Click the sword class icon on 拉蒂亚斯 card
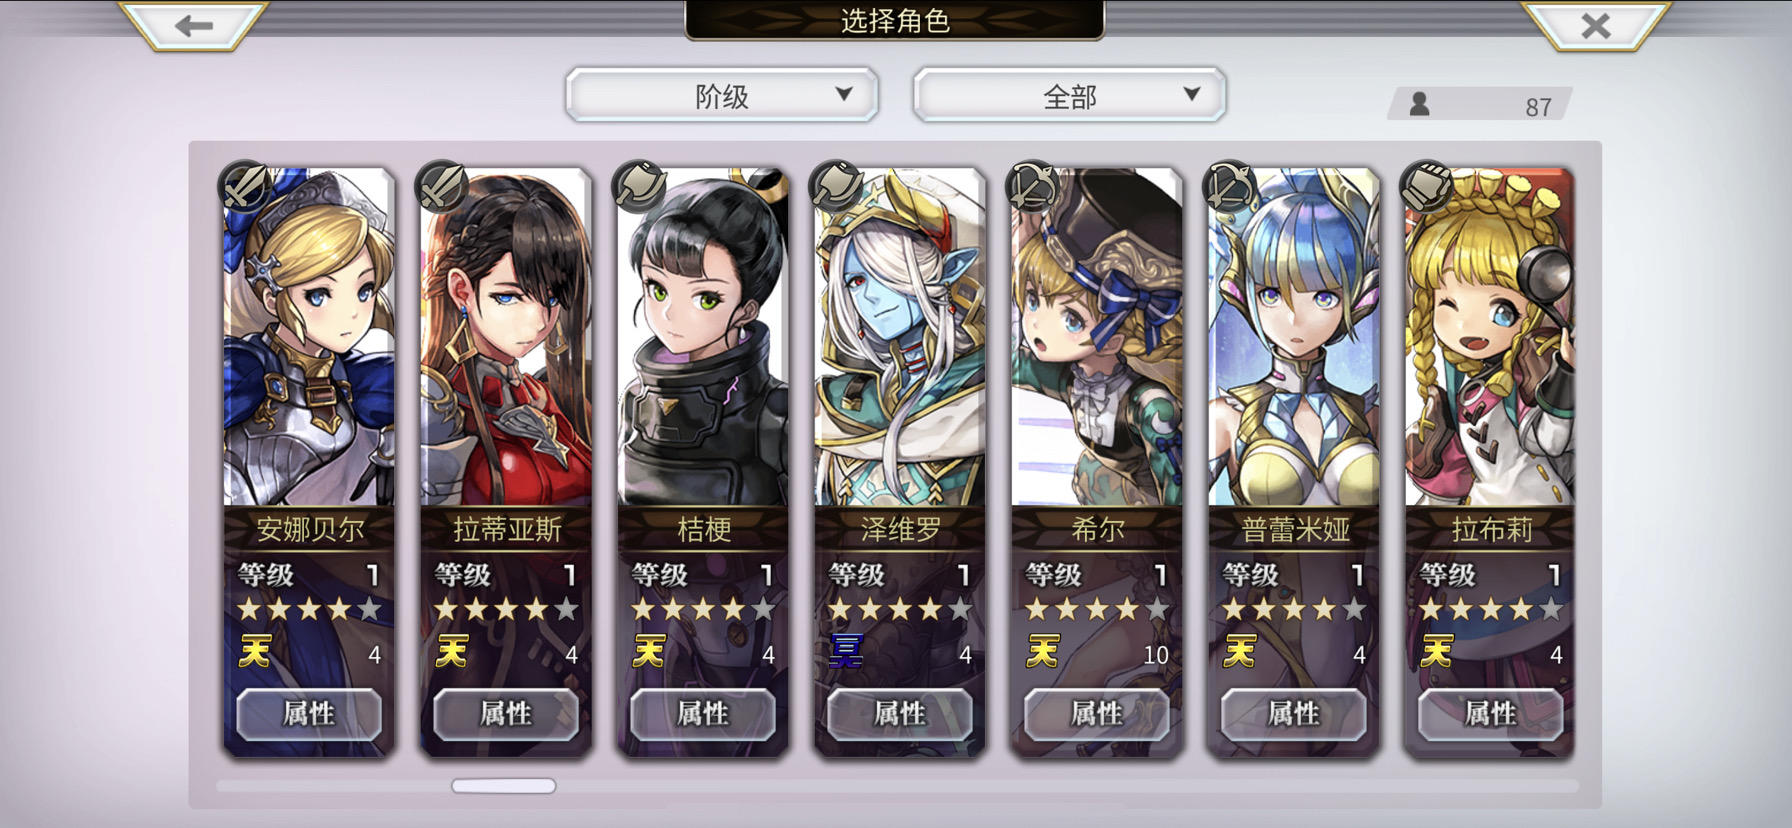 point(441,185)
